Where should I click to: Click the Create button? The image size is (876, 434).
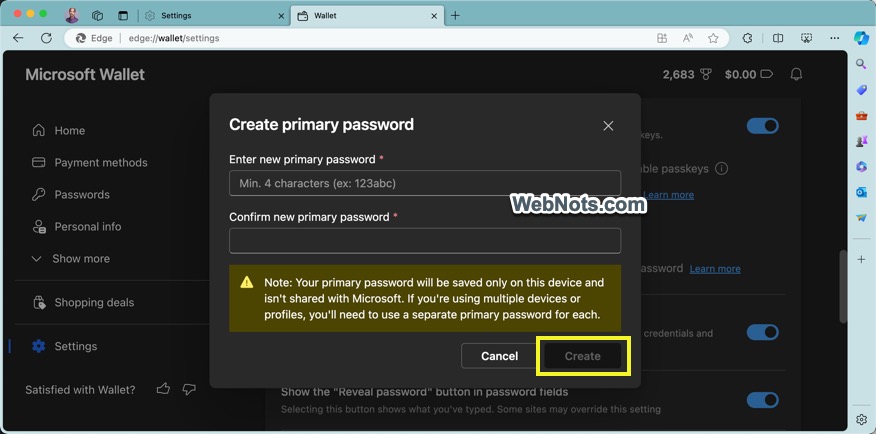click(582, 356)
